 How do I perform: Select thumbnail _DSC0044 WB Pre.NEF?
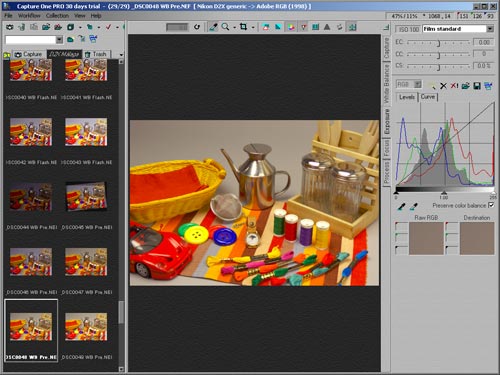31,197
